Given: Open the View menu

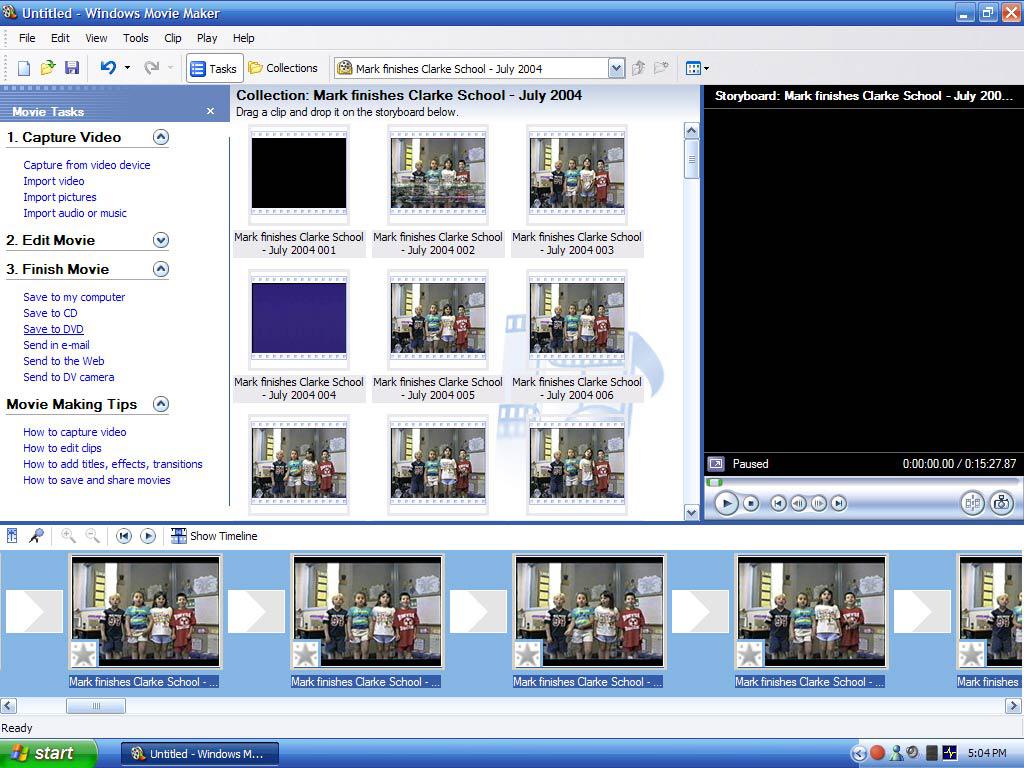Looking at the screenshot, I should [96, 38].
